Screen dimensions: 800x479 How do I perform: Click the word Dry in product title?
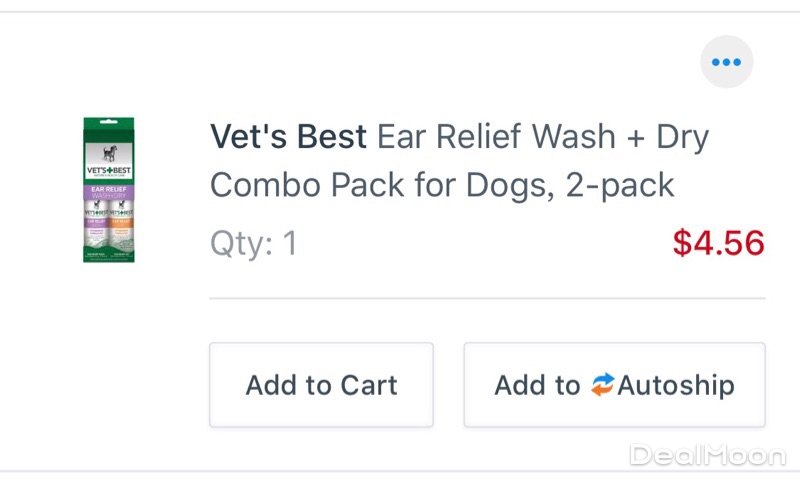(682, 137)
